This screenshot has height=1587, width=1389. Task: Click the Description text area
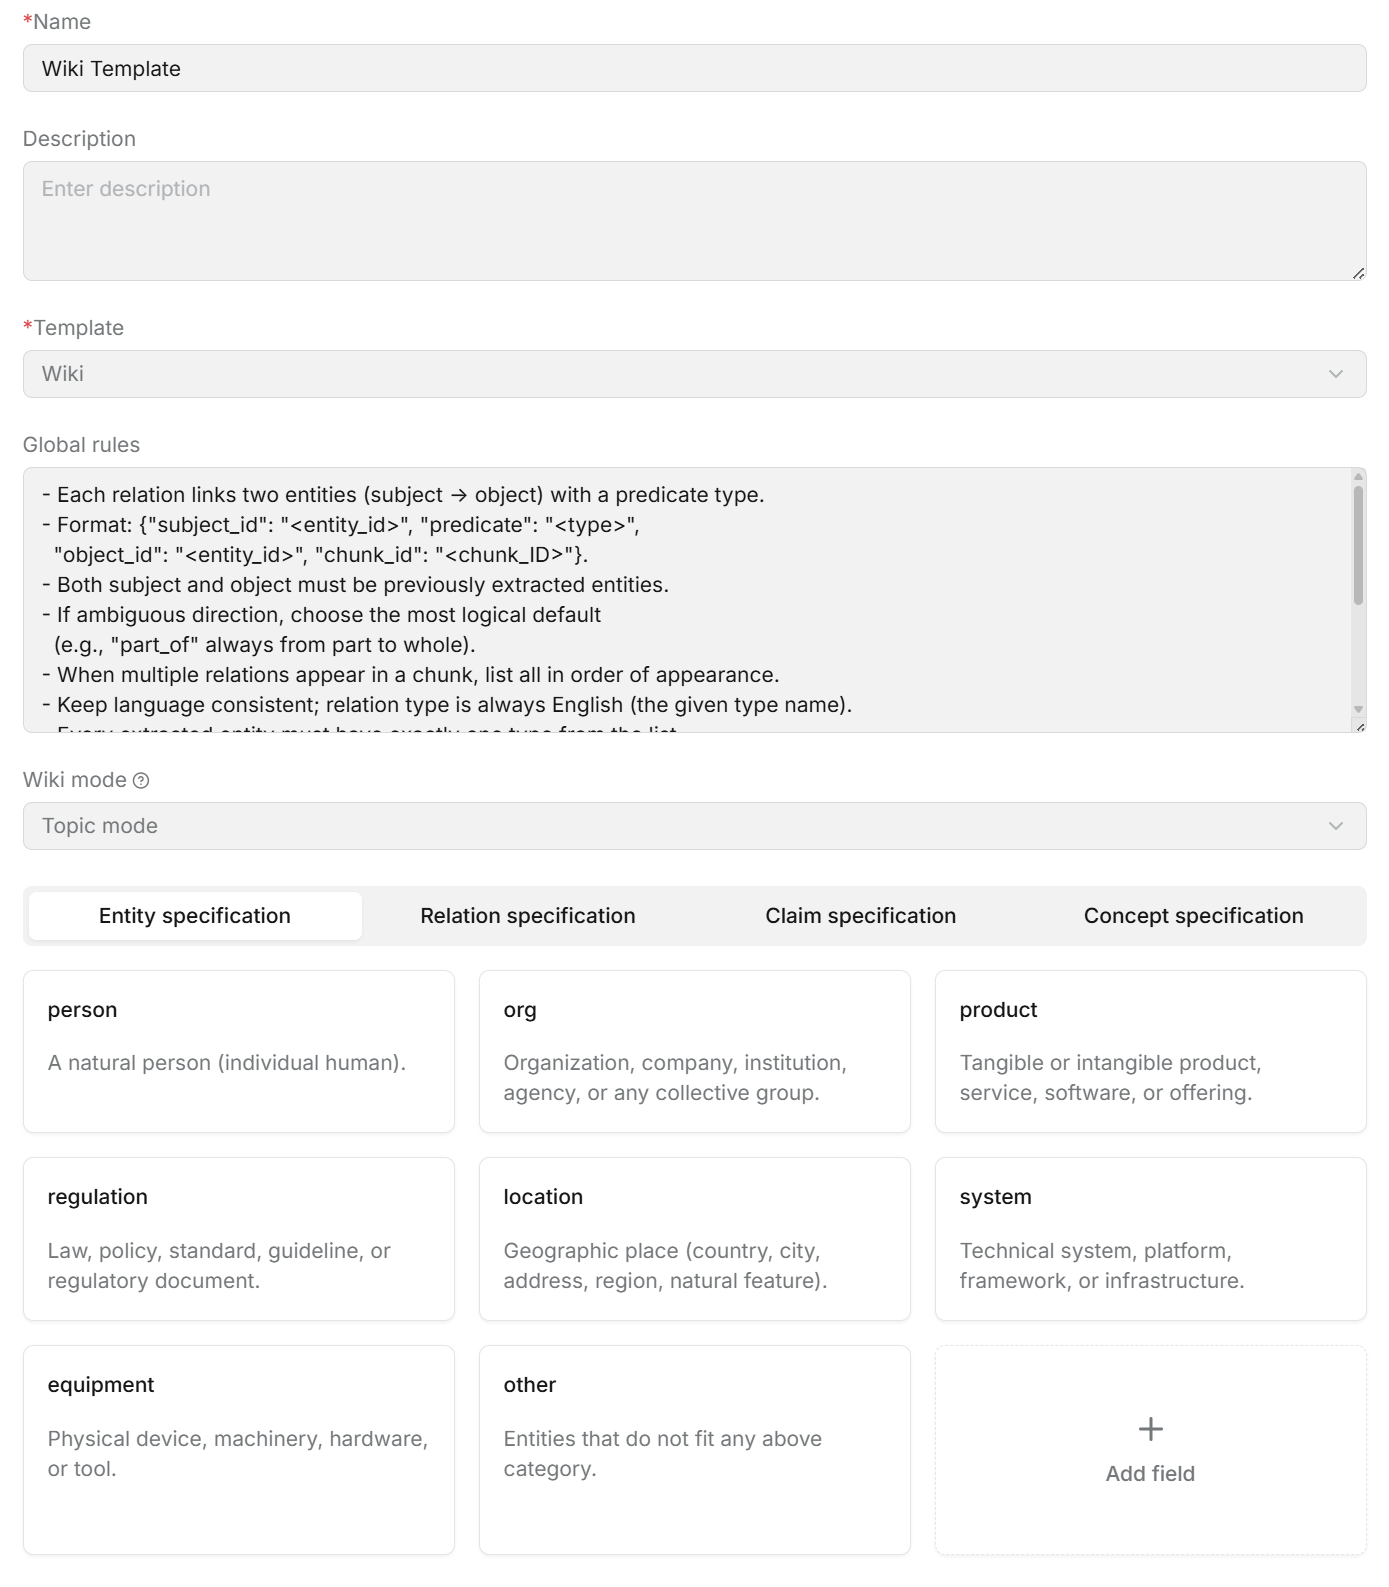[x=694, y=221]
